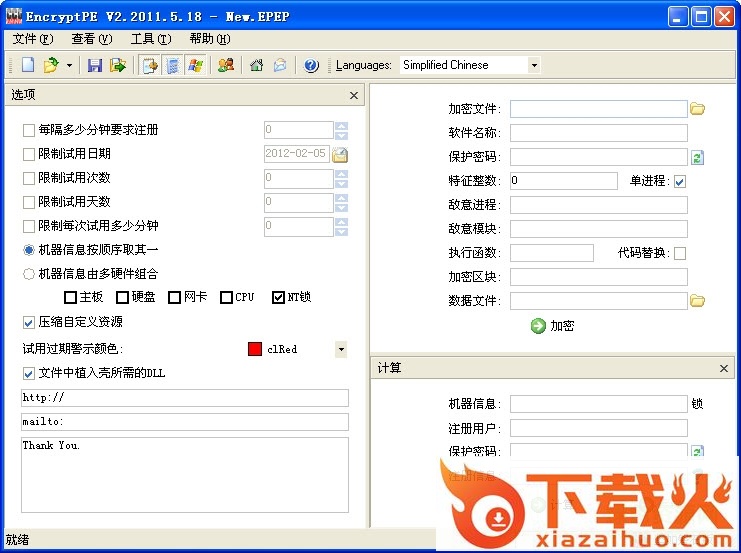The width and height of the screenshot is (741, 553).
Task: Open the 工具(T) menu
Action: pos(150,39)
